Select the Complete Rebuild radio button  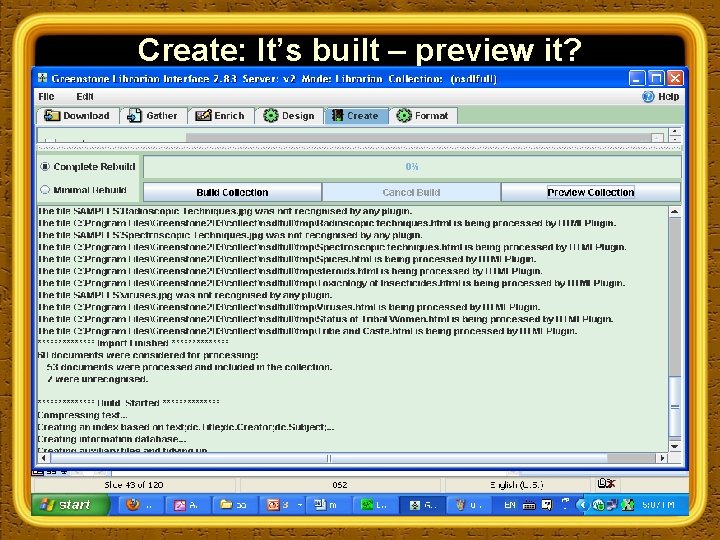click(45, 167)
